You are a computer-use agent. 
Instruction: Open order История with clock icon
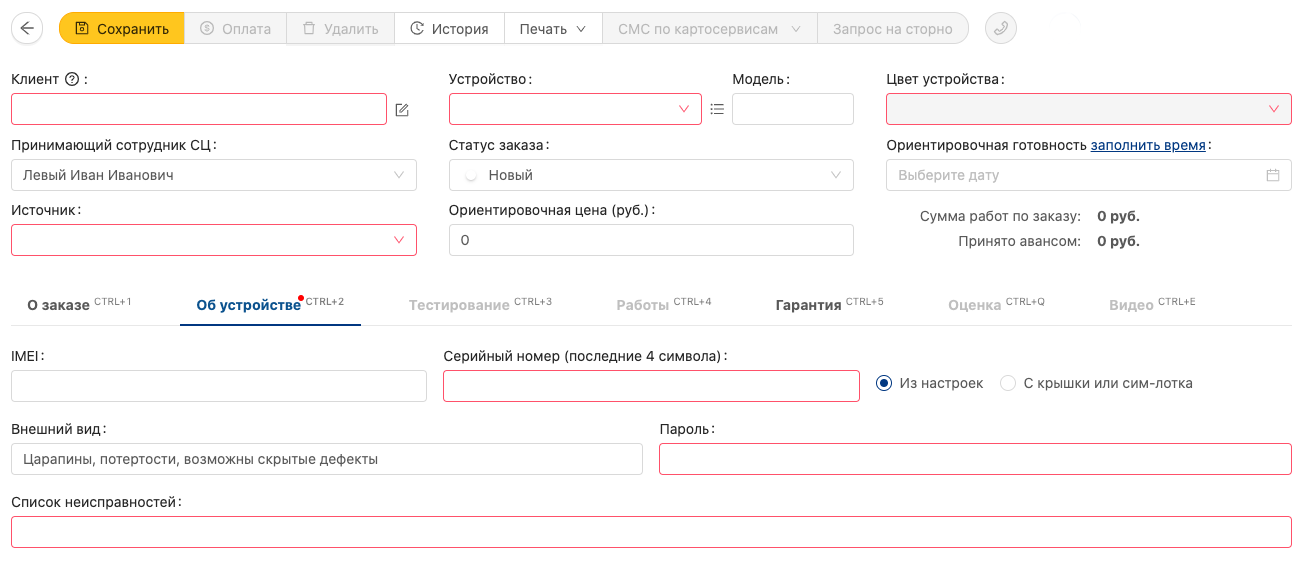[449, 28]
